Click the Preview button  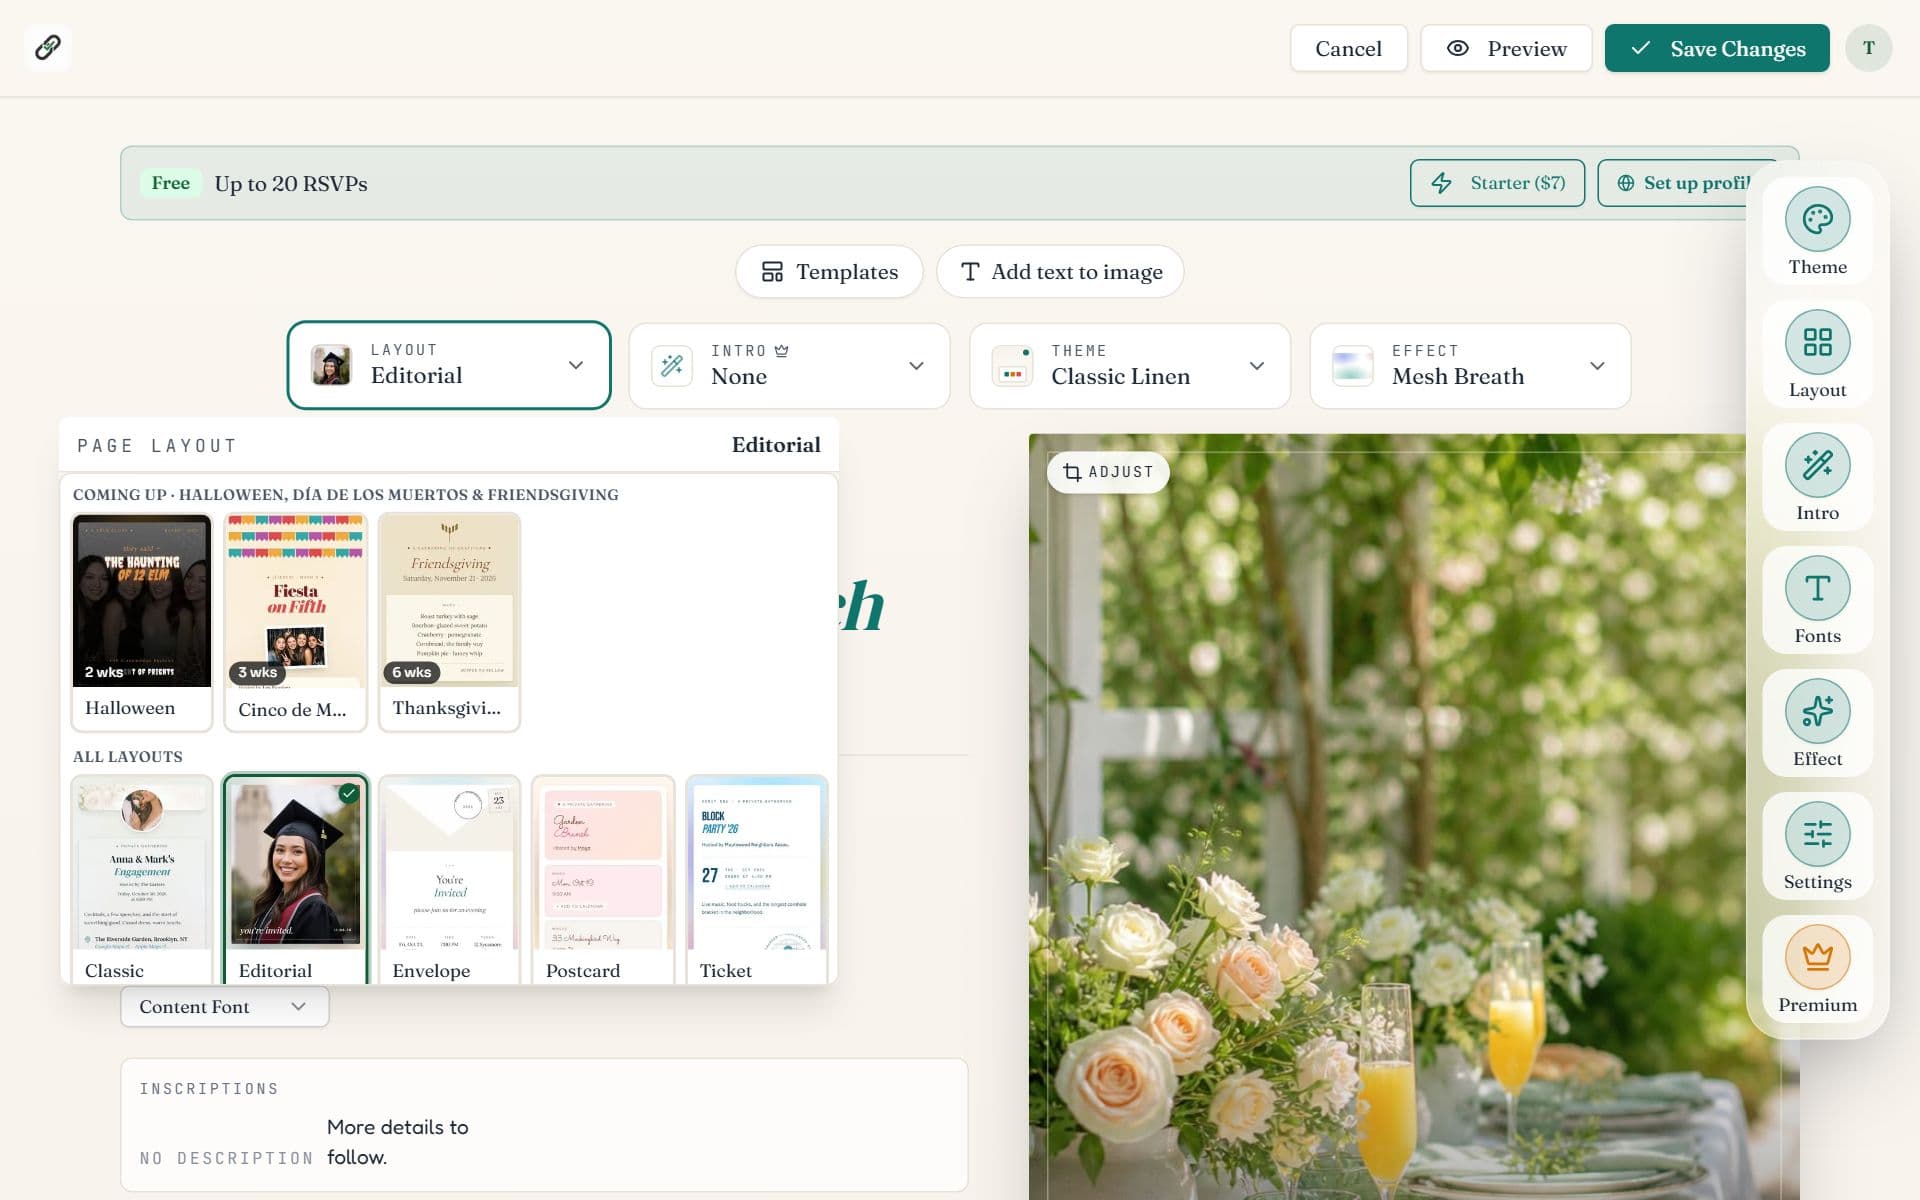1506,48
